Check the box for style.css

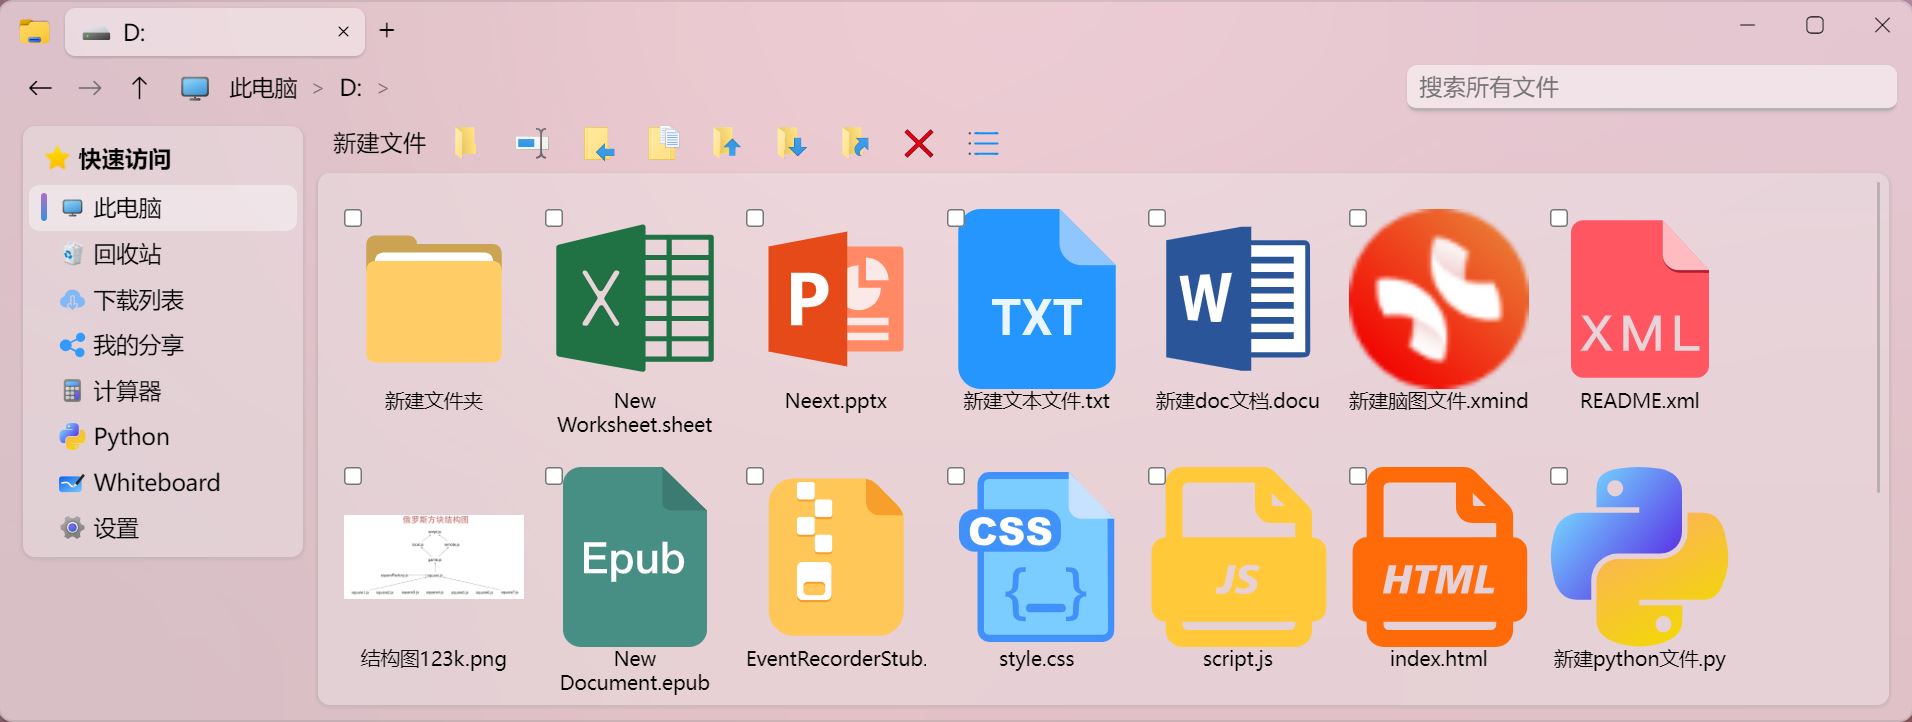956,476
